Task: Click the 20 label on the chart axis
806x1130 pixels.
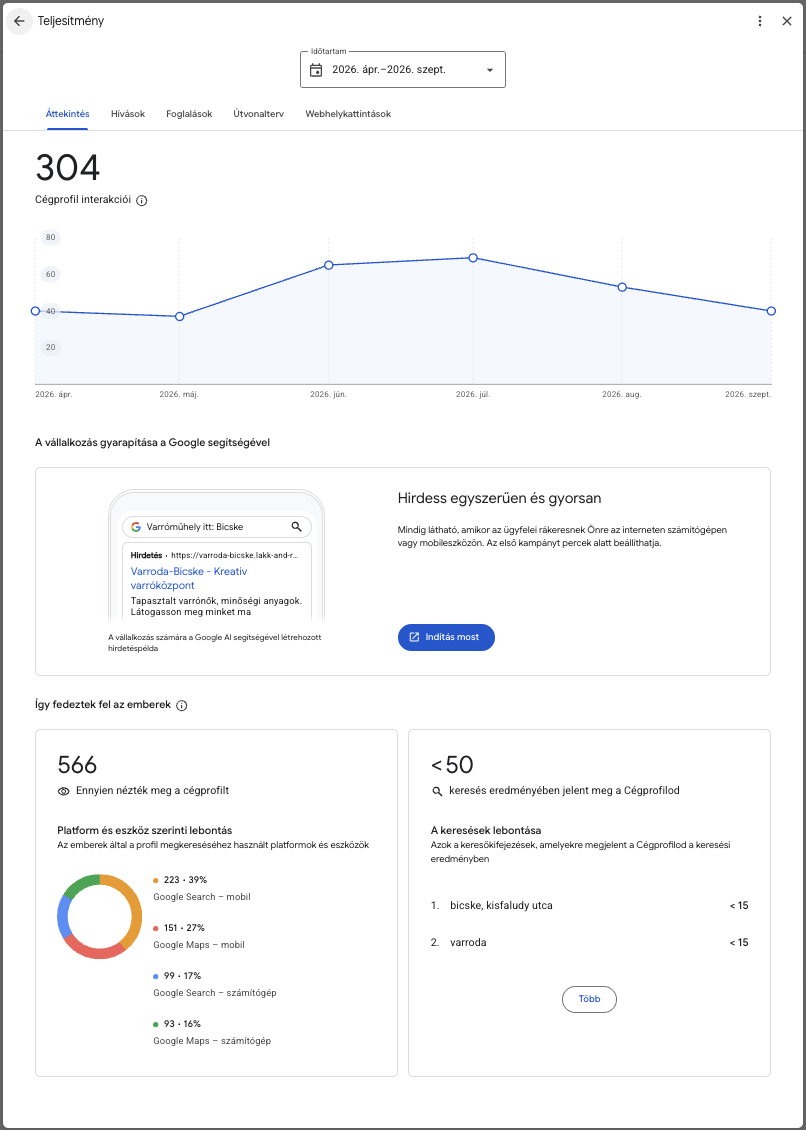Action: point(50,347)
